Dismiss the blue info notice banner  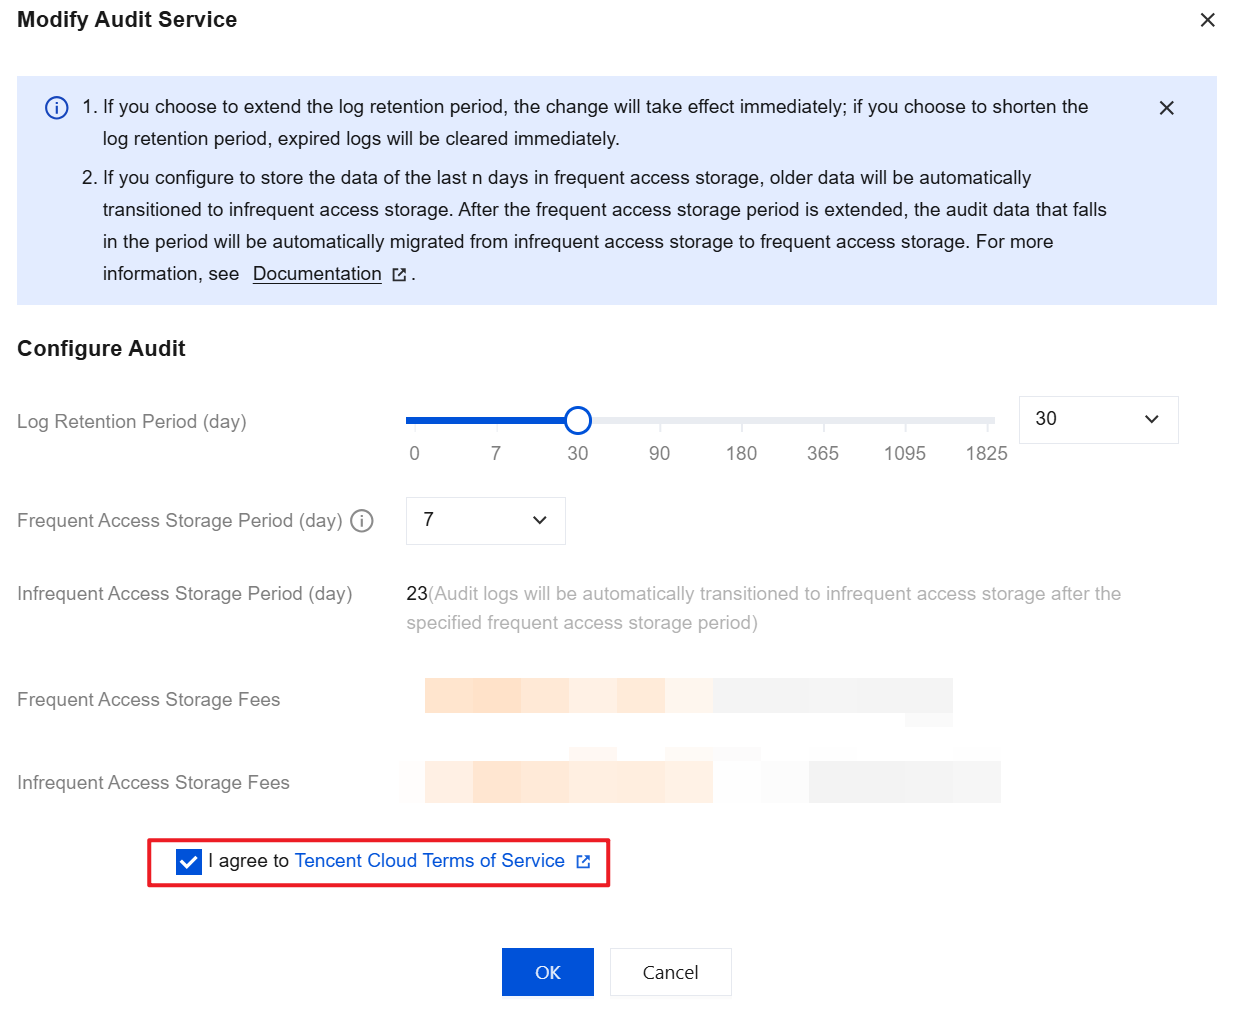[1166, 108]
